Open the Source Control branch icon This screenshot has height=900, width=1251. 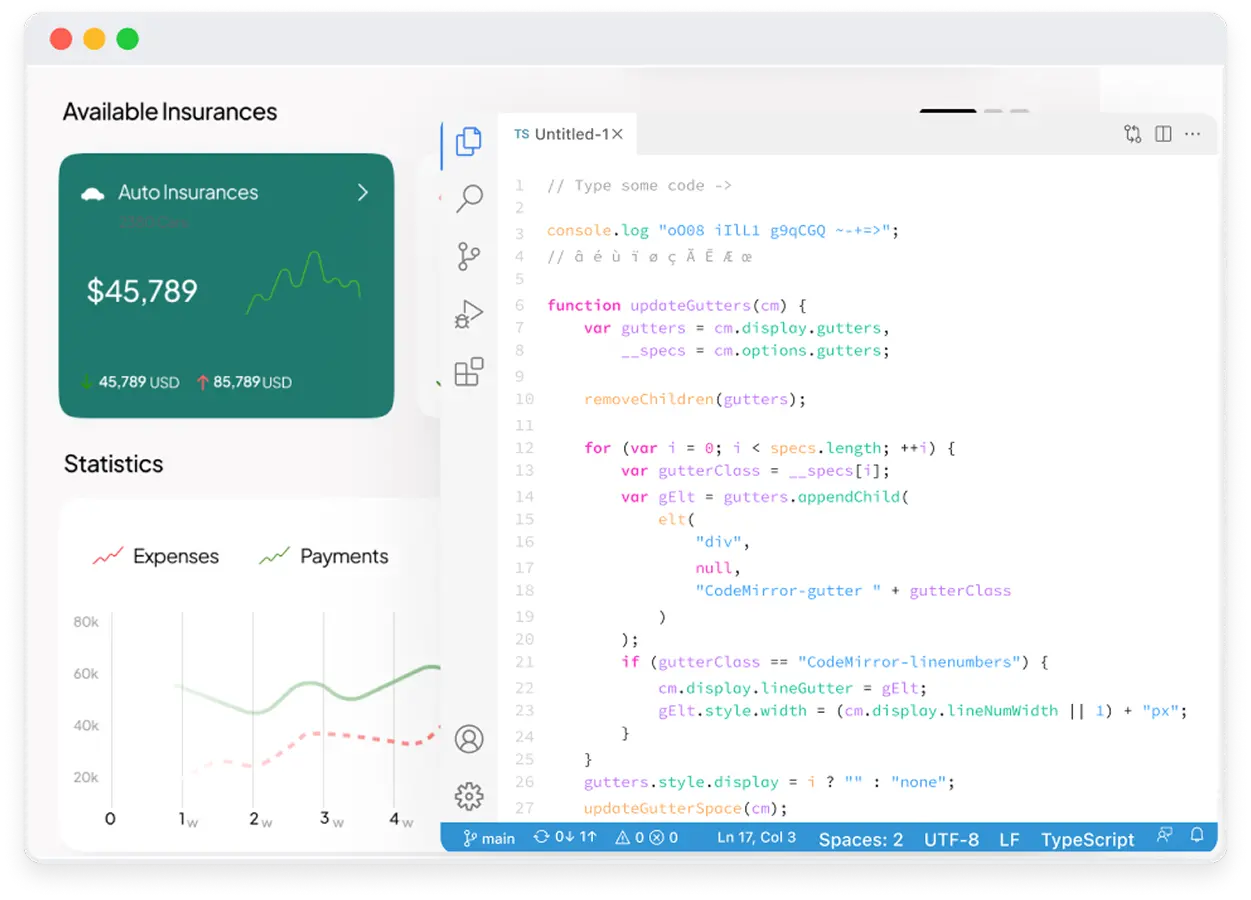(468, 257)
